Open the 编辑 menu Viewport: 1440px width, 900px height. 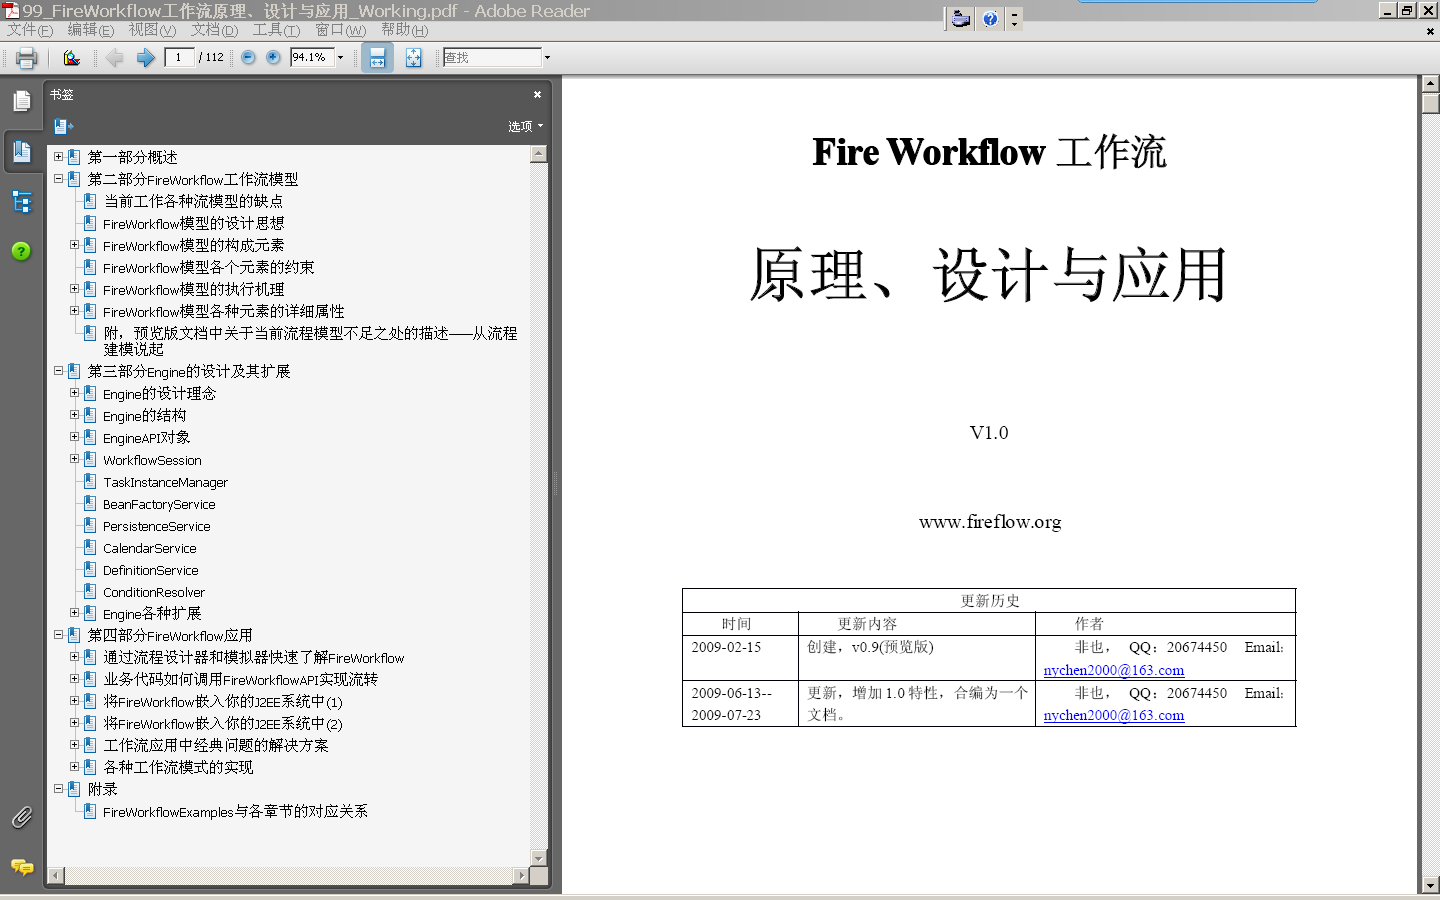[x=90, y=30]
